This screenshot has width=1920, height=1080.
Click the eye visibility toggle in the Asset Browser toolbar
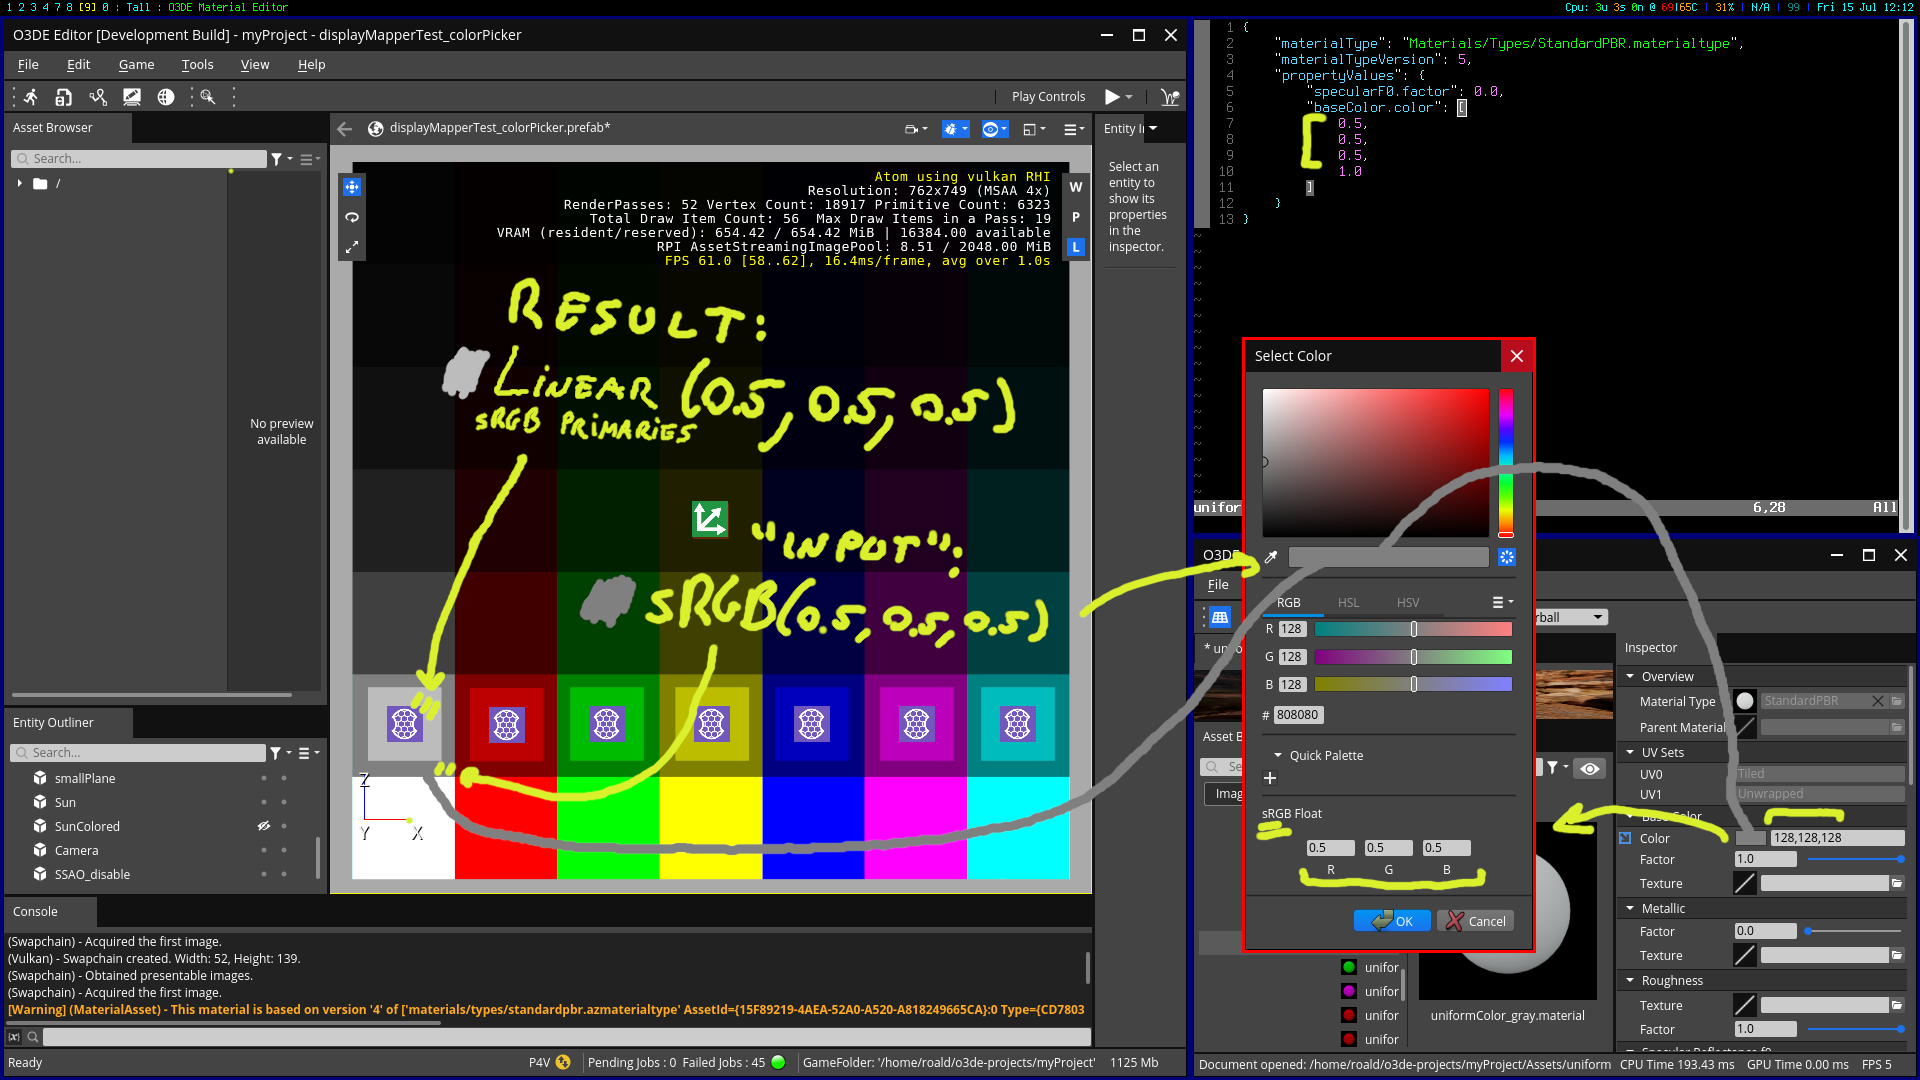coord(1589,768)
